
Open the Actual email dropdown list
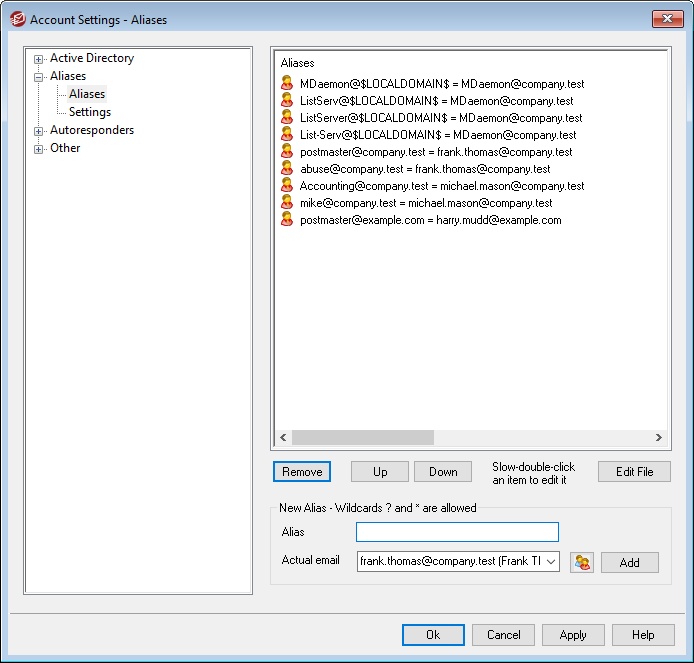pyautogui.click(x=552, y=562)
